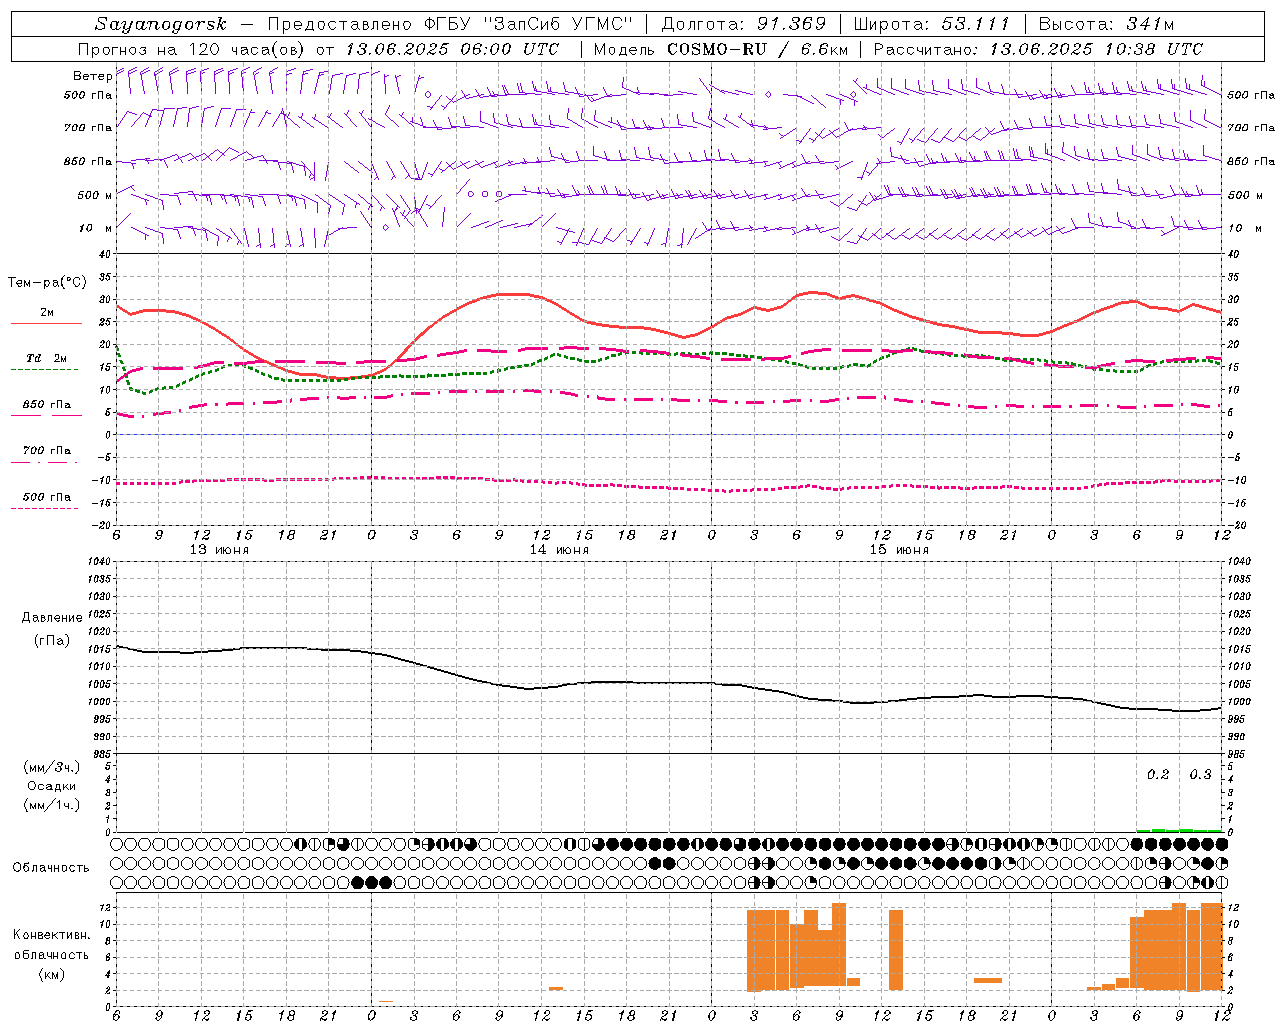Click the "Sayanogorsk" station title
The height and width of the screenshot is (1024, 1280).
pos(161,25)
